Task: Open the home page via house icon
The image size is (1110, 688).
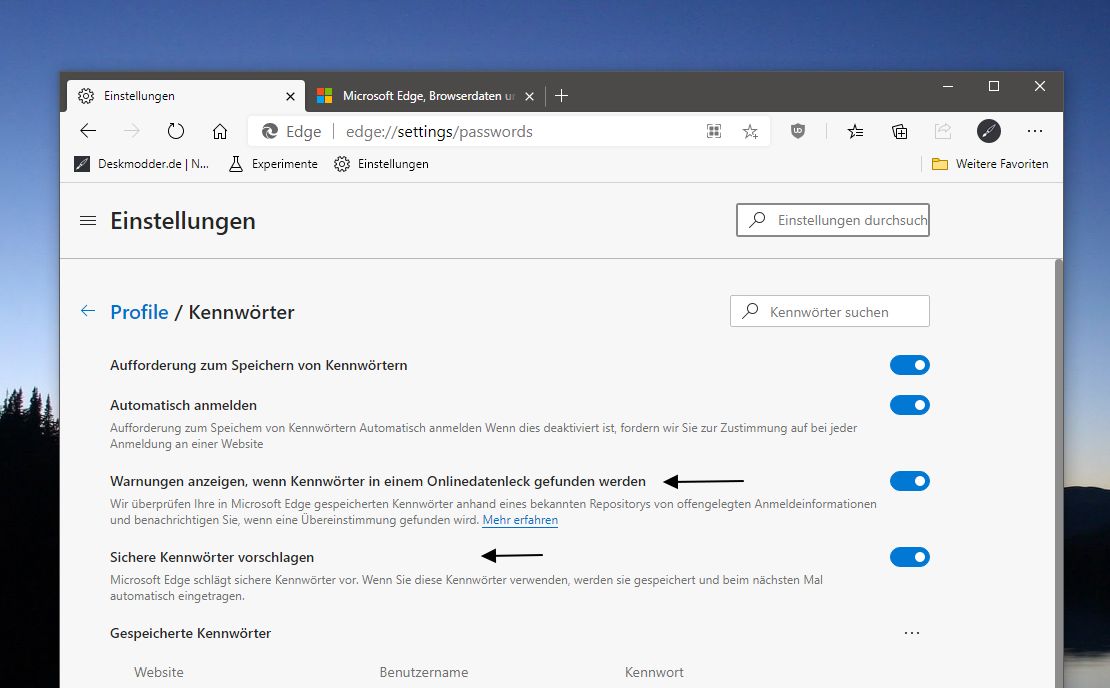Action: pyautogui.click(x=220, y=131)
